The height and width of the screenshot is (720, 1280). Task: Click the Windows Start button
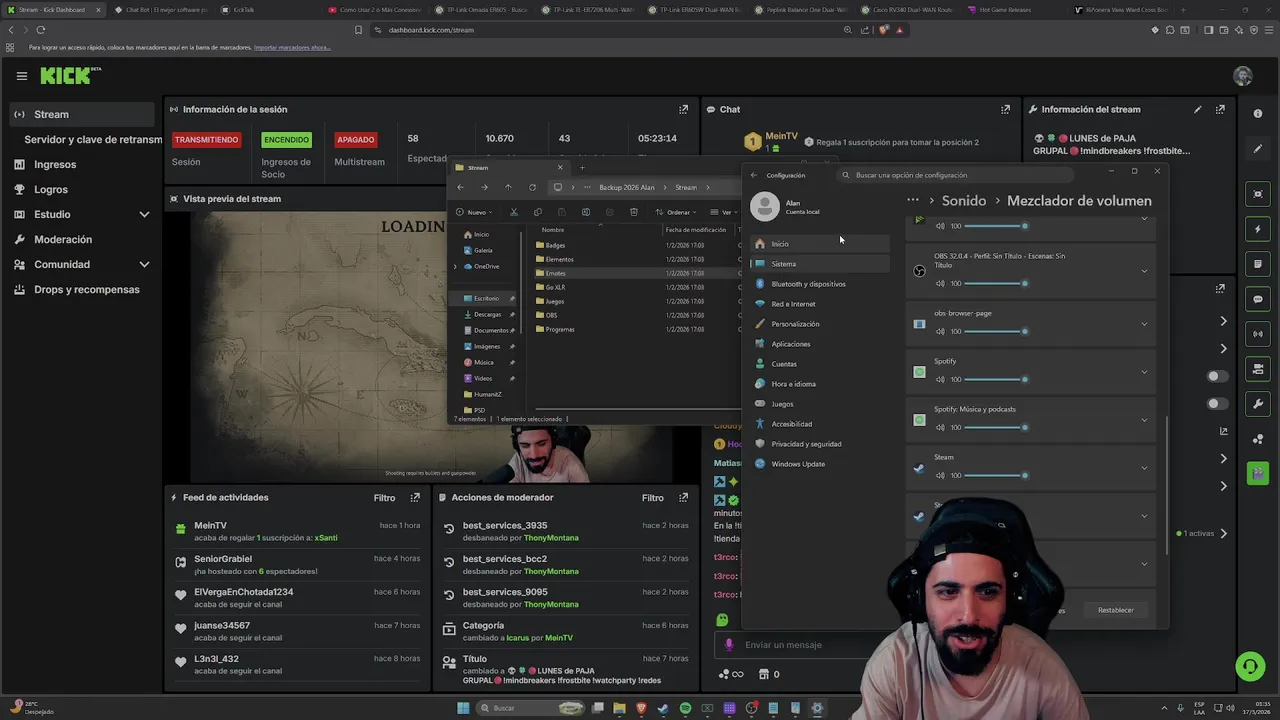click(463, 708)
